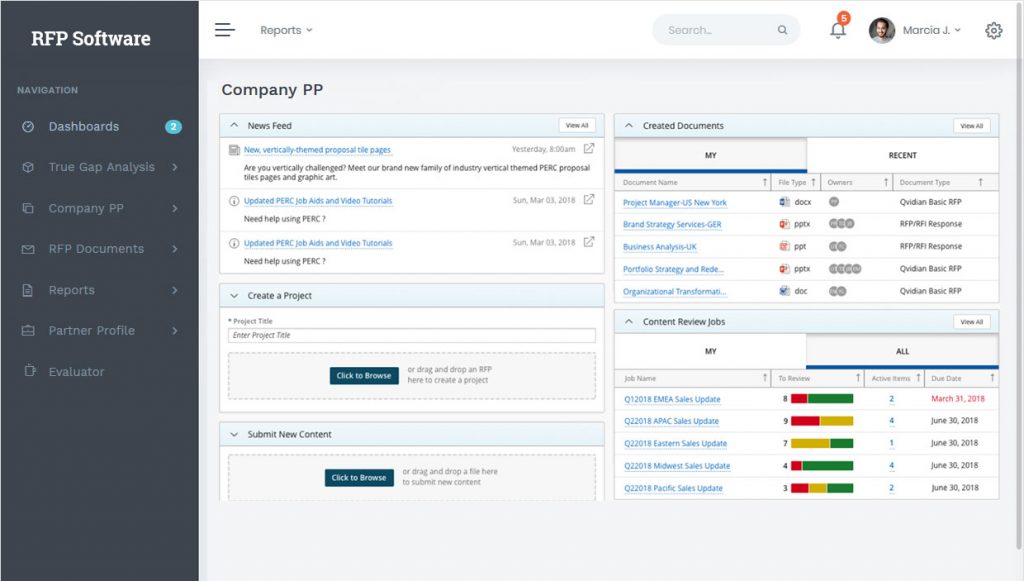The height and width of the screenshot is (581, 1024).
Task: Click the hamburger menu icon
Action: pos(225,30)
